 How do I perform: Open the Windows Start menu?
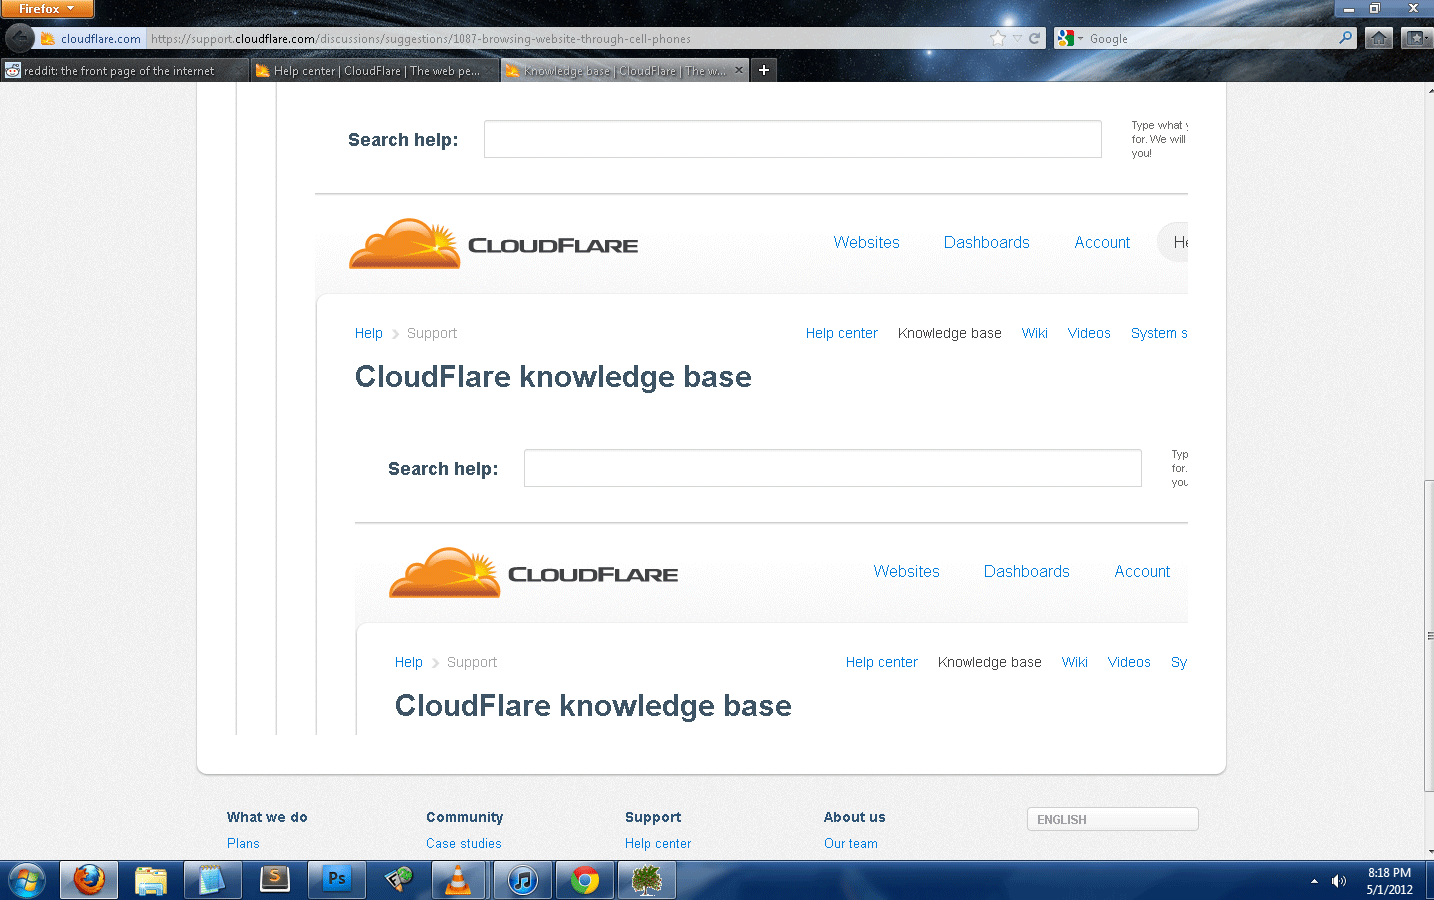[x=26, y=880]
